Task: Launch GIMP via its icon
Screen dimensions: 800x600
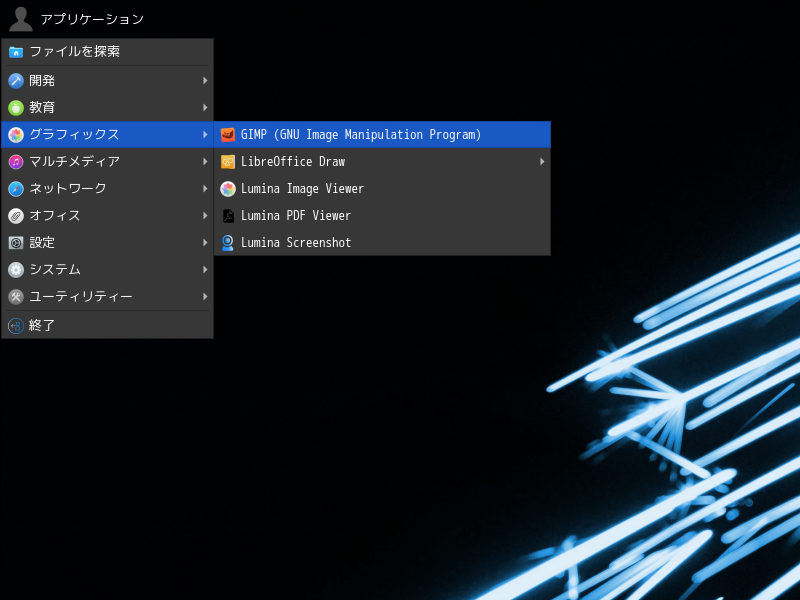Action: pos(228,134)
